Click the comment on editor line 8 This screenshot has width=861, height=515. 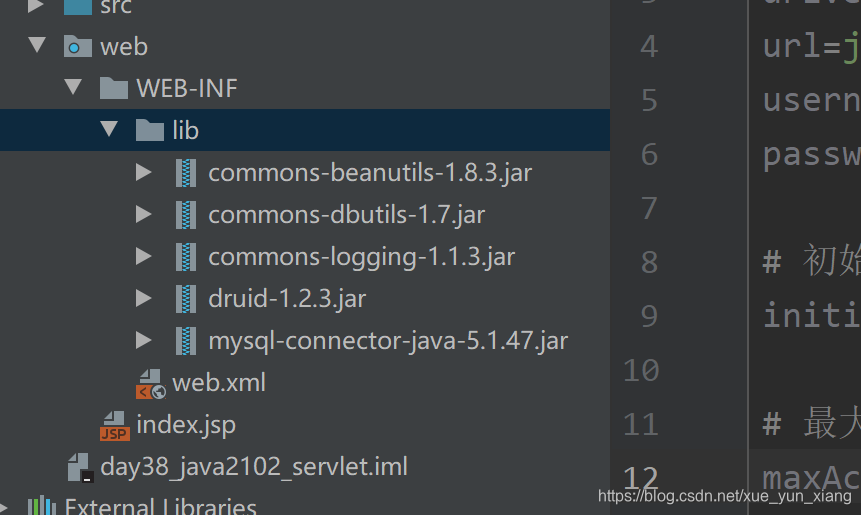tap(811, 261)
